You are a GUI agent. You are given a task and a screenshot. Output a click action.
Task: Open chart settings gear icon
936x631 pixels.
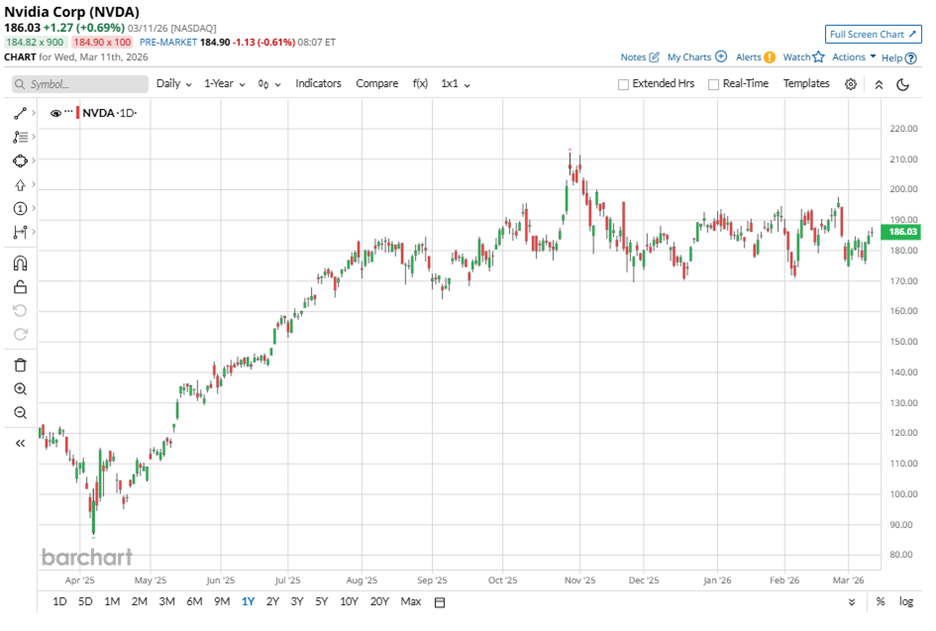(850, 84)
